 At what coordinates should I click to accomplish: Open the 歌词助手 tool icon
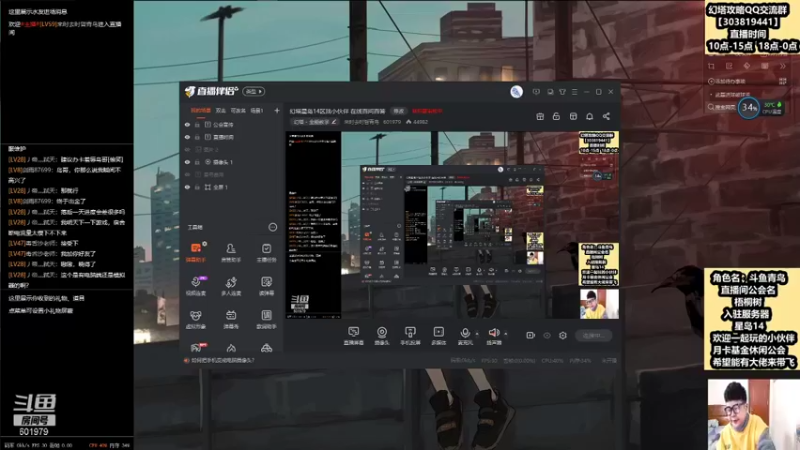[x=266, y=319]
